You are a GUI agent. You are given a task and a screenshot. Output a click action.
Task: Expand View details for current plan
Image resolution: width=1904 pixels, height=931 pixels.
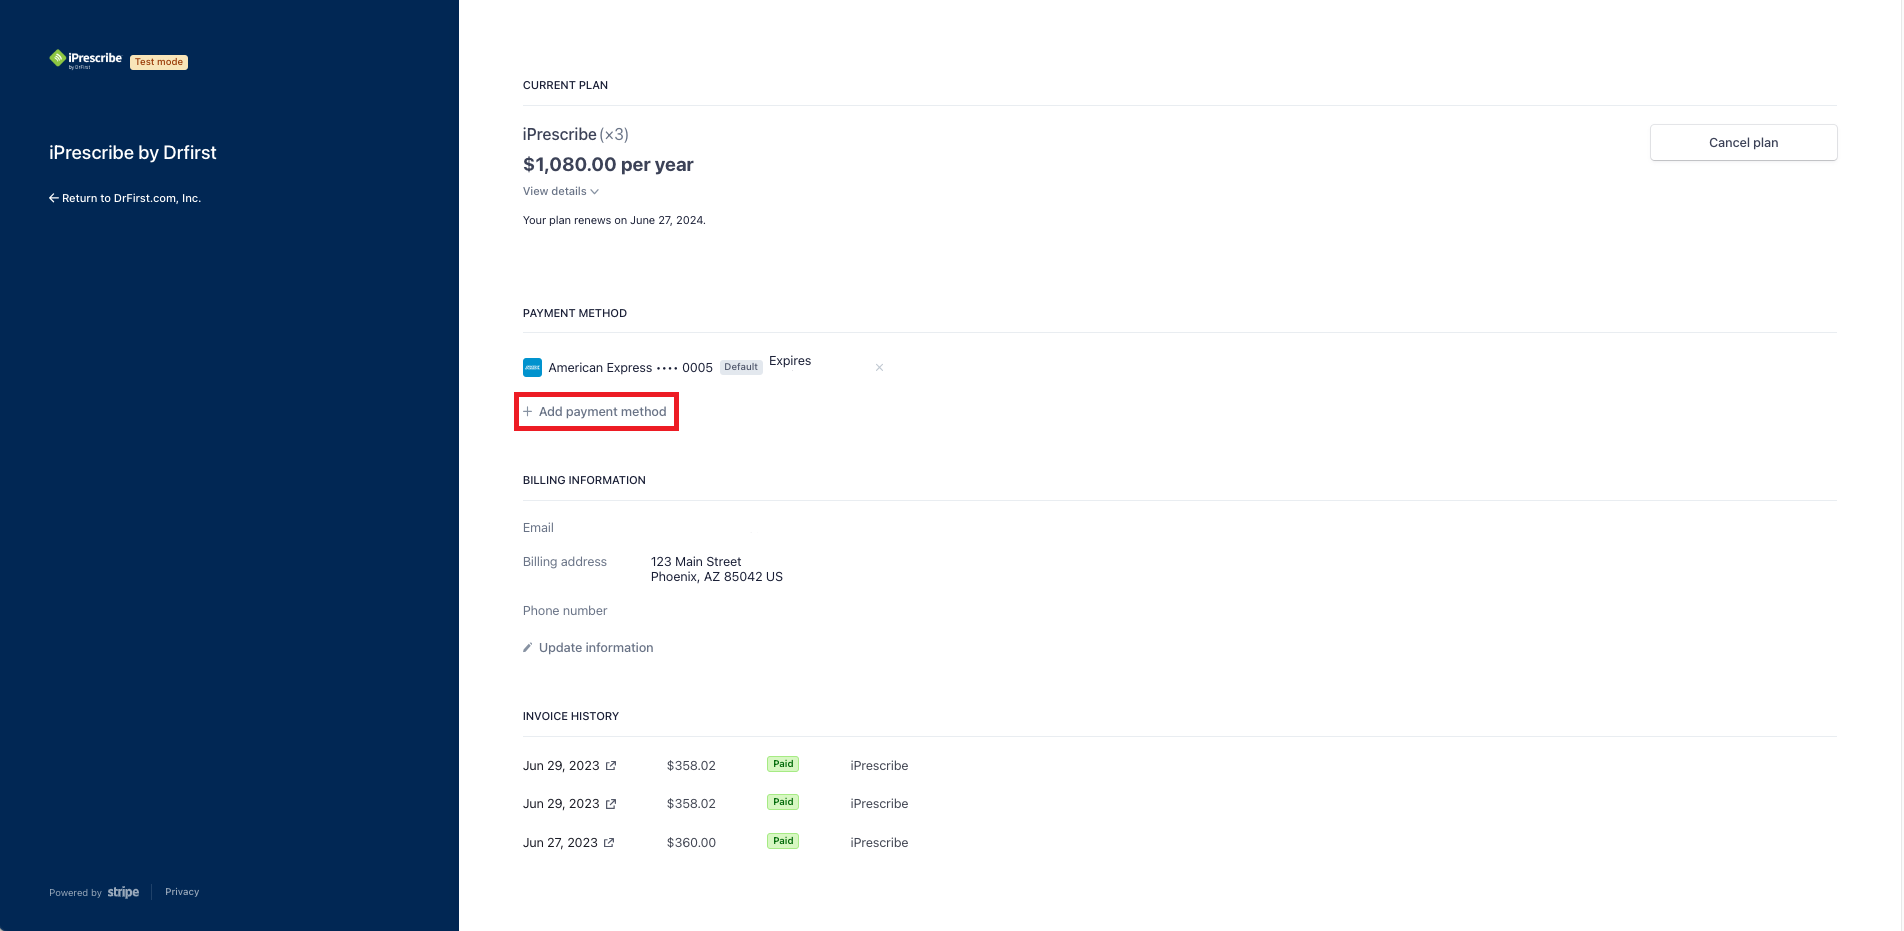(560, 191)
